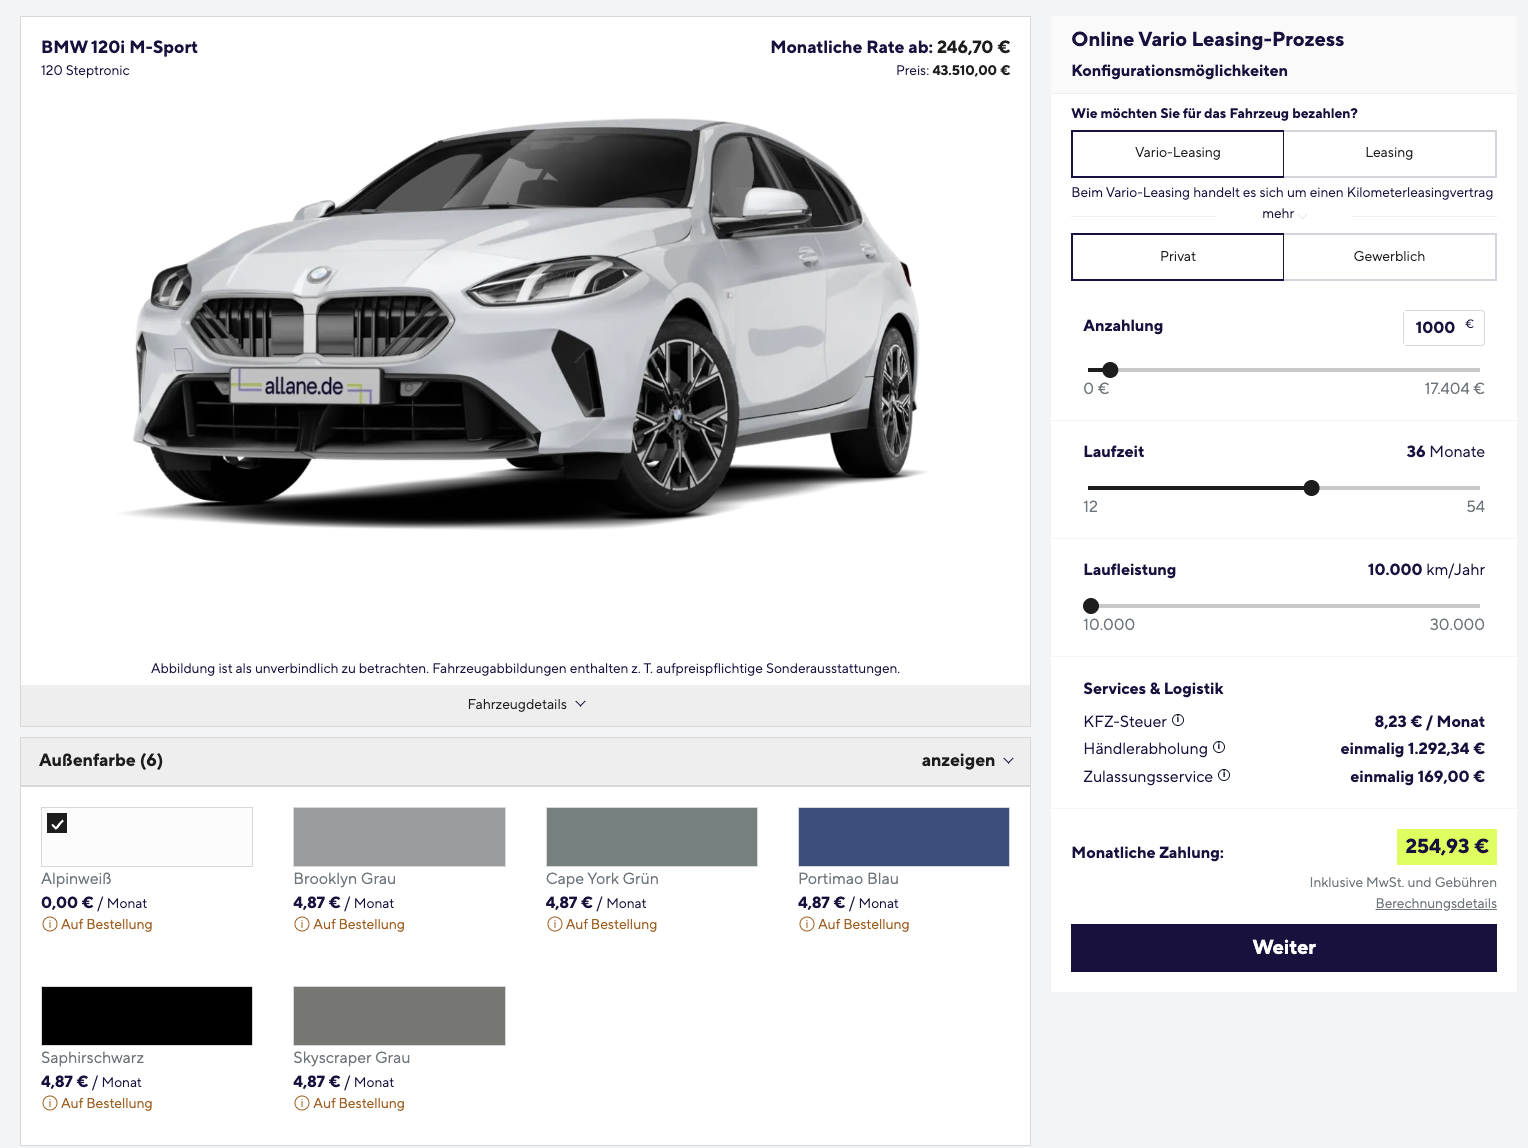The image size is (1528, 1148).
Task: Choose the Portimao Blau color swatch
Action: 903,837
